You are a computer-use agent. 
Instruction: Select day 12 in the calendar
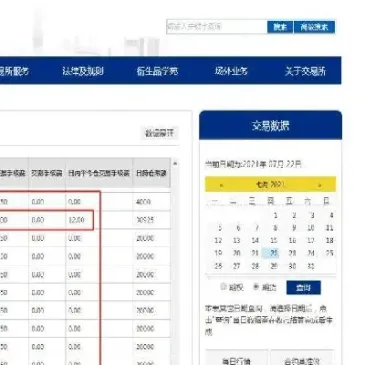(218, 241)
